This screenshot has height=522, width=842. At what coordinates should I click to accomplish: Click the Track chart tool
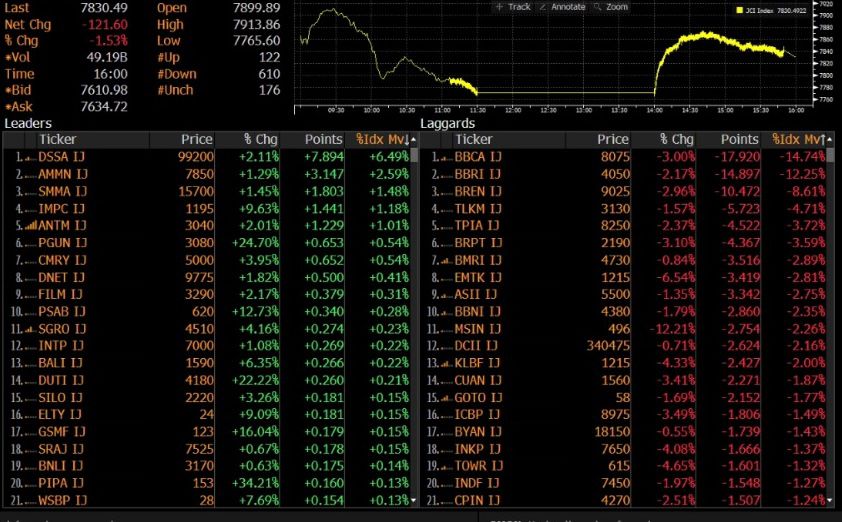point(513,7)
